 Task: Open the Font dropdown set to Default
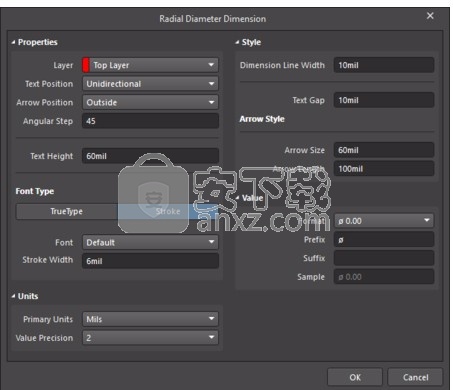pos(150,242)
